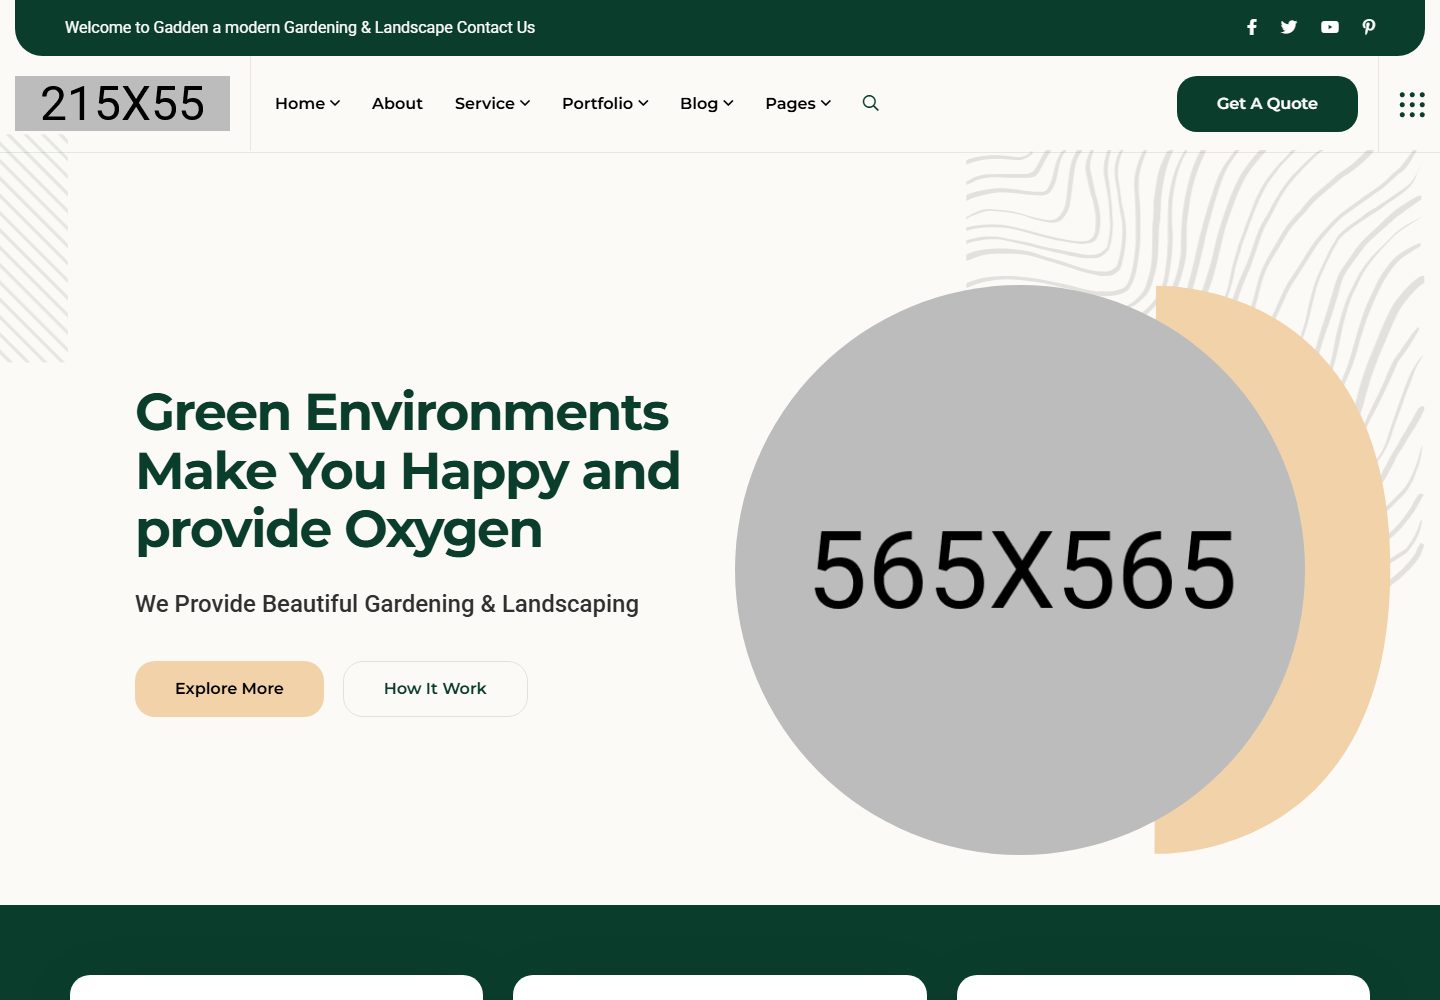Open the Facebook social link
Screen dimensions: 1440x1000
coord(1251,27)
